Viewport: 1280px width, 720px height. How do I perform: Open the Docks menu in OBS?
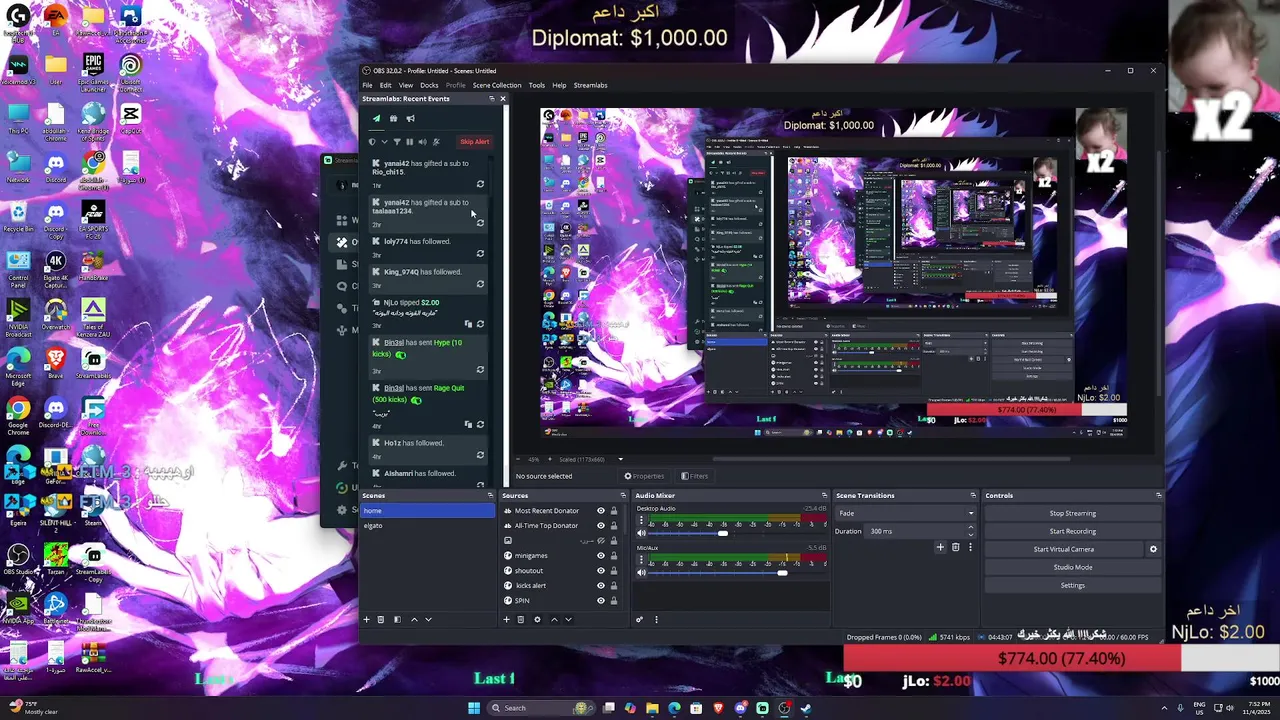429,85
